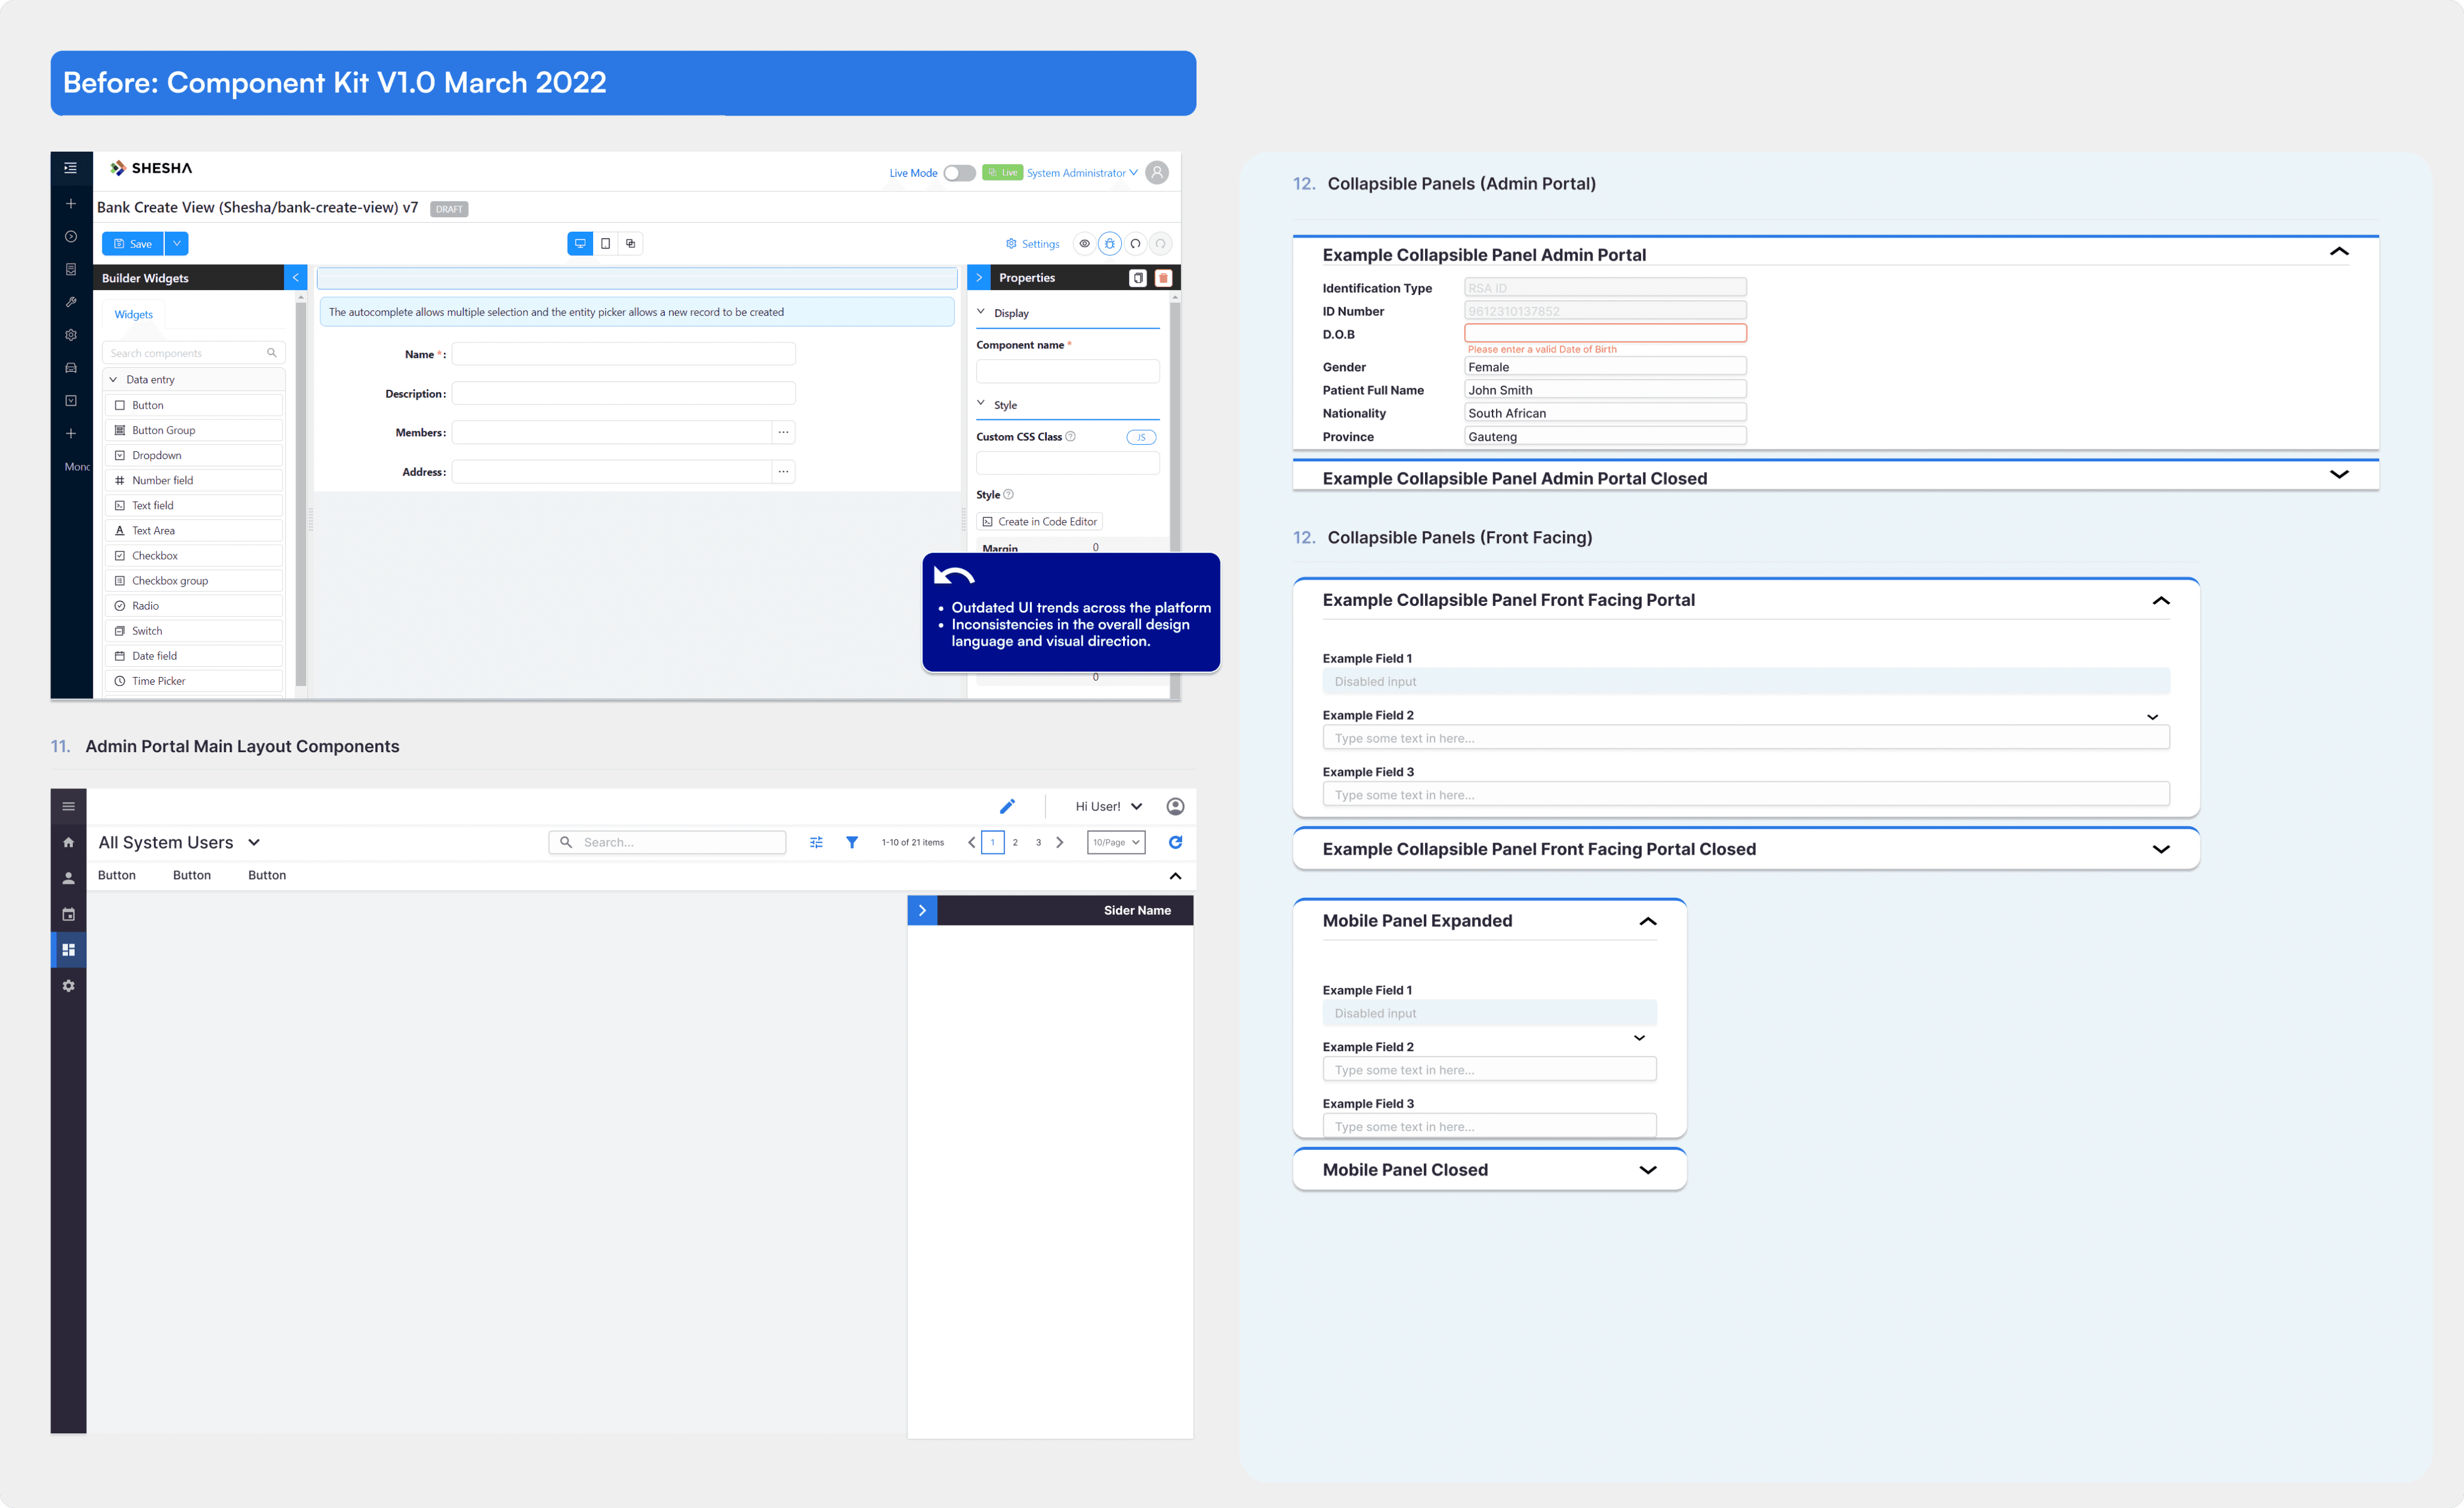Click the home icon in dark sidebar
Viewport: 2464px width, 1508px height.
click(x=68, y=842)
